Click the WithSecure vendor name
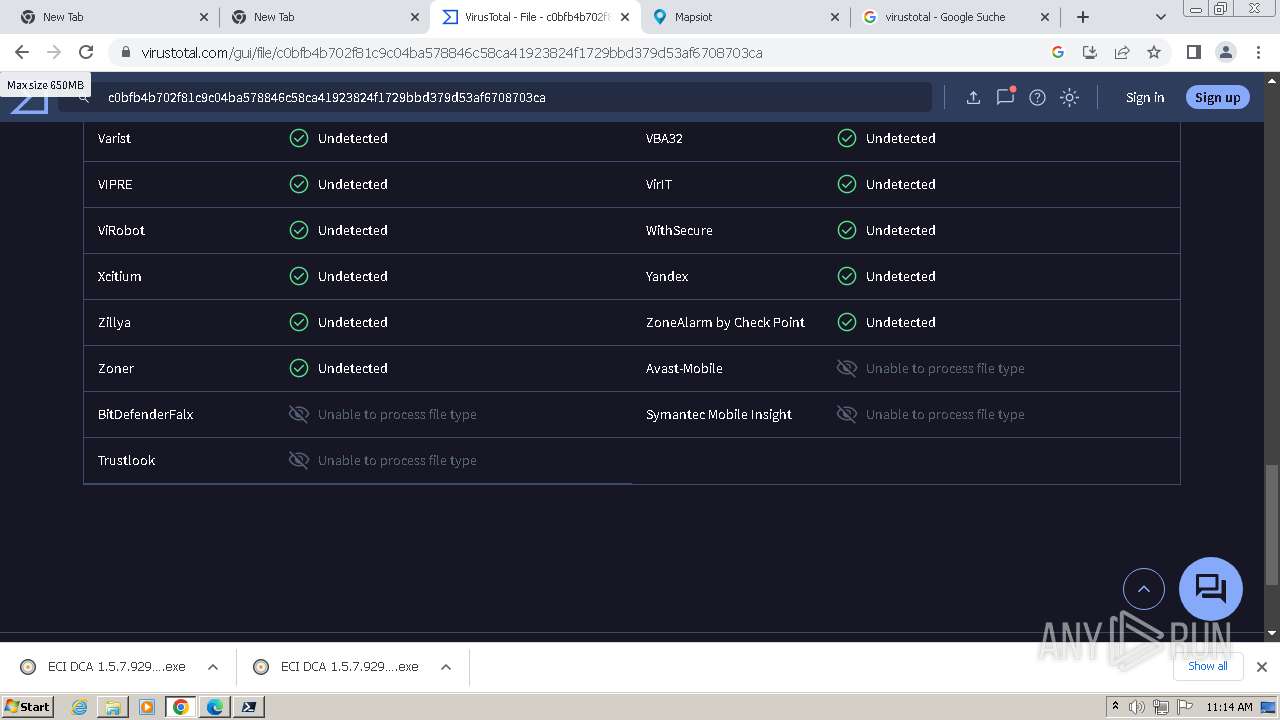Image resolution: width=1280 pixels, height=720 pixels. [679, 230]
